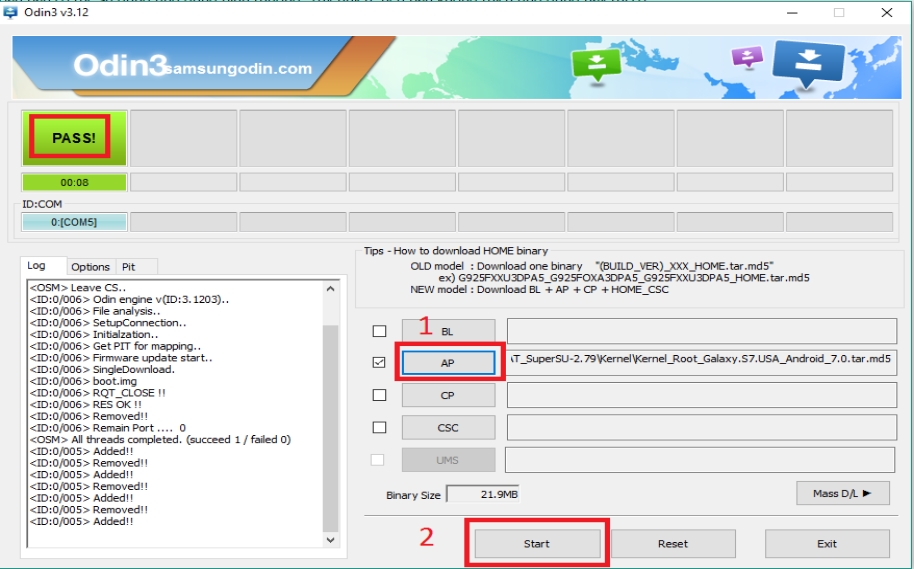This screenshot has height=569, width=914.
Task: Click the AP file button
Action: [x=448, y=363]
